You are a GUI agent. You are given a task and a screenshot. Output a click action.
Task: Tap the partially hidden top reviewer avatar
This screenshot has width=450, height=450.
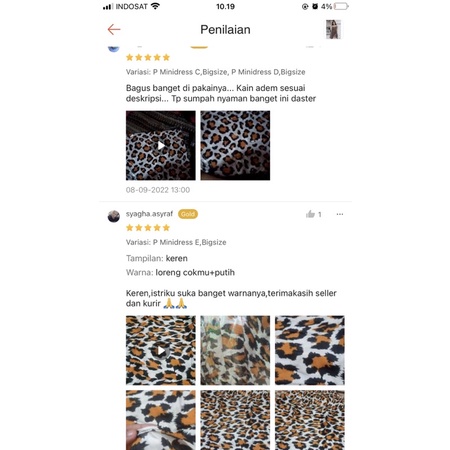[x=114, y=48]
